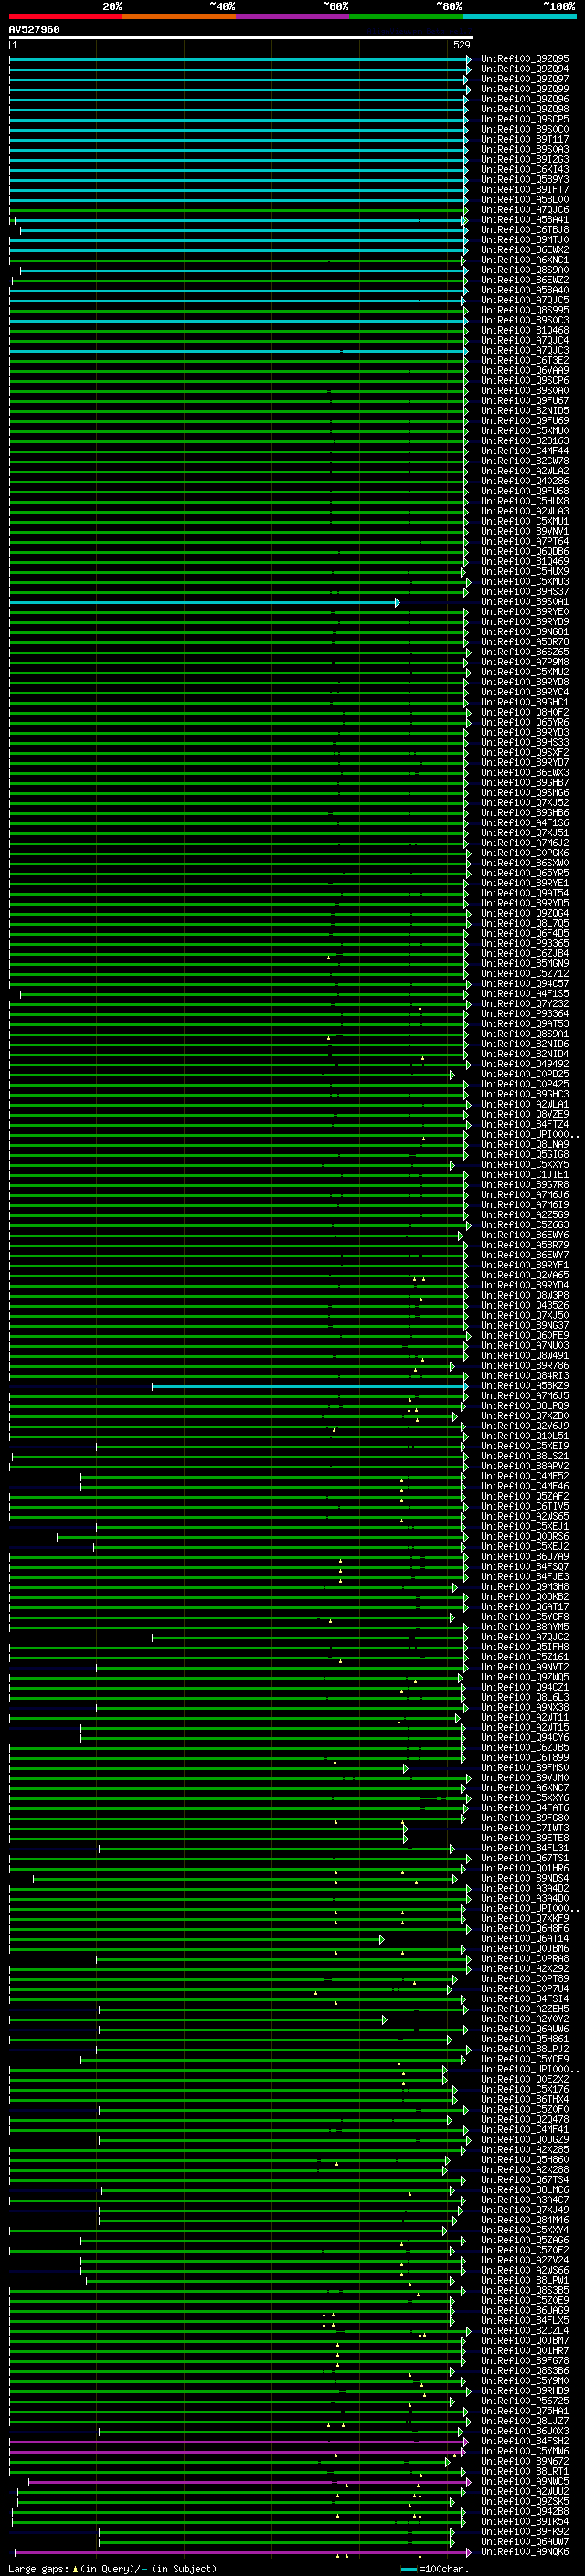Viewport: 585px width, 2576px height.
Task: Click the UniRef100_B4FSH2 label
Action: tap(525, 2441)
